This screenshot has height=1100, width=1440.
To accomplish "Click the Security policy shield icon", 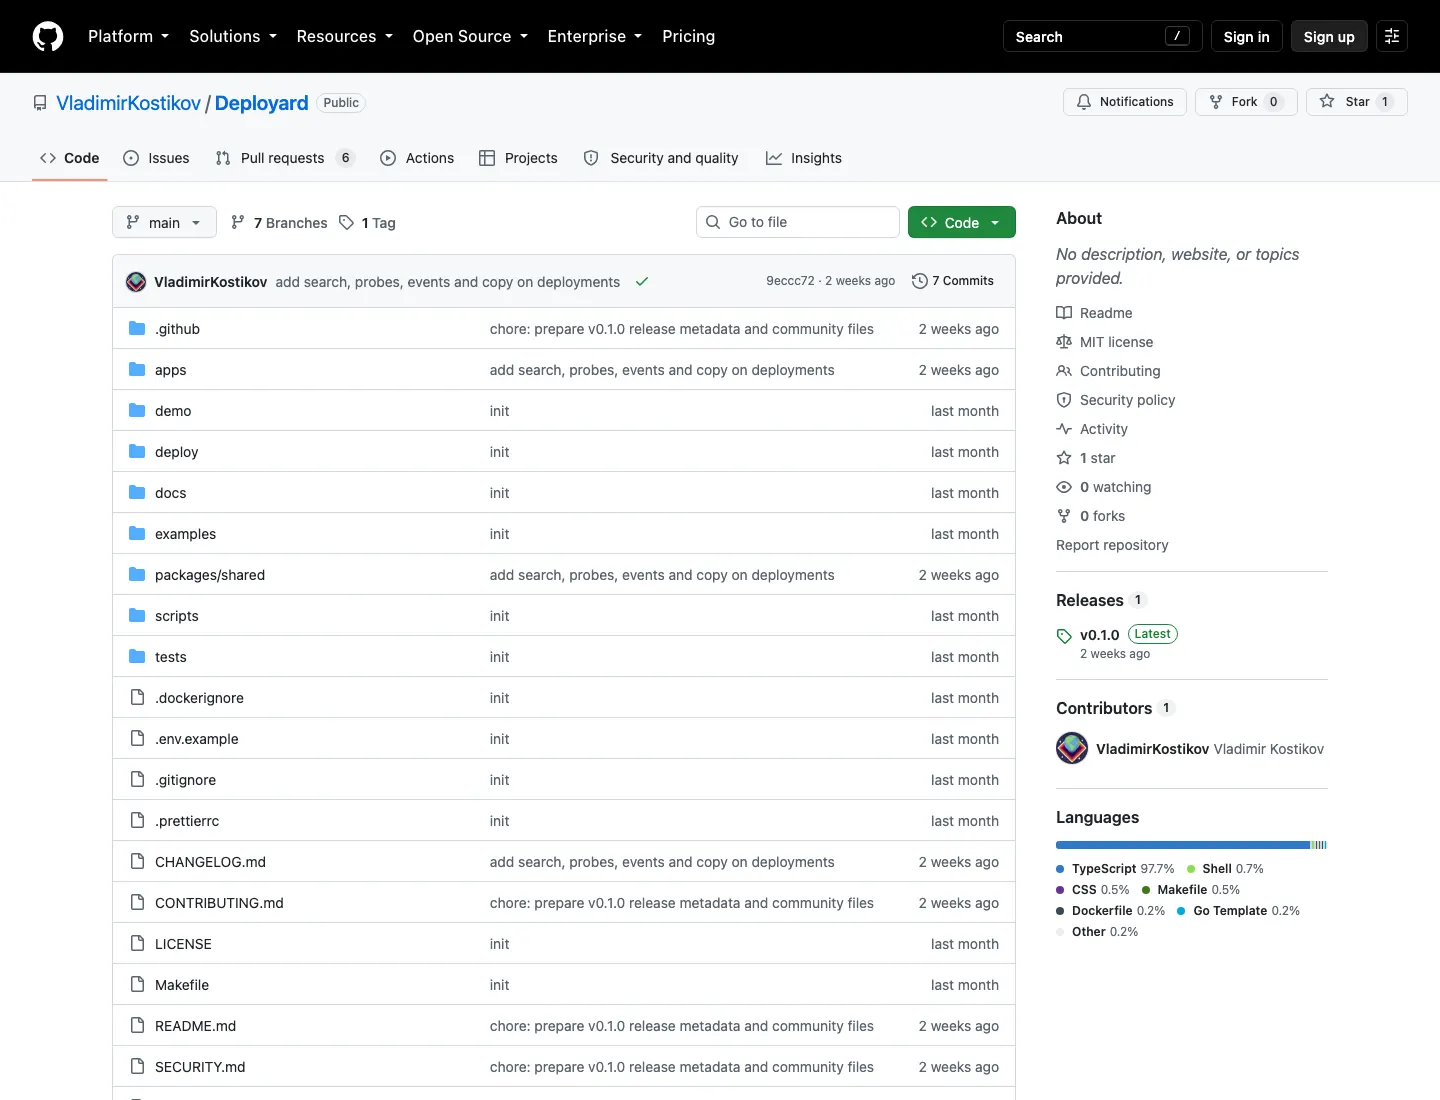I will [x=1064, y=400].
